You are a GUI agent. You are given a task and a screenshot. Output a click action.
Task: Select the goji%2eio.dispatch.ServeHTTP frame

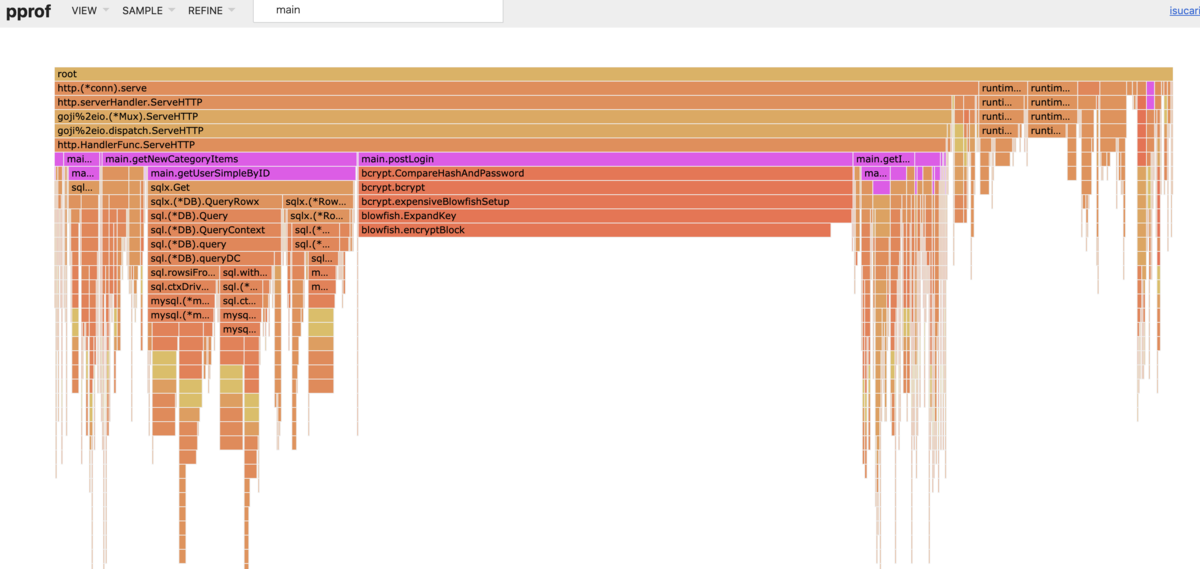tap(503, 130)
